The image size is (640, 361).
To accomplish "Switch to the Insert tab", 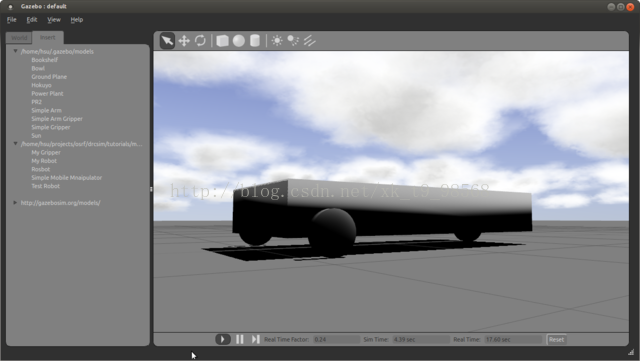I will 47,37.
